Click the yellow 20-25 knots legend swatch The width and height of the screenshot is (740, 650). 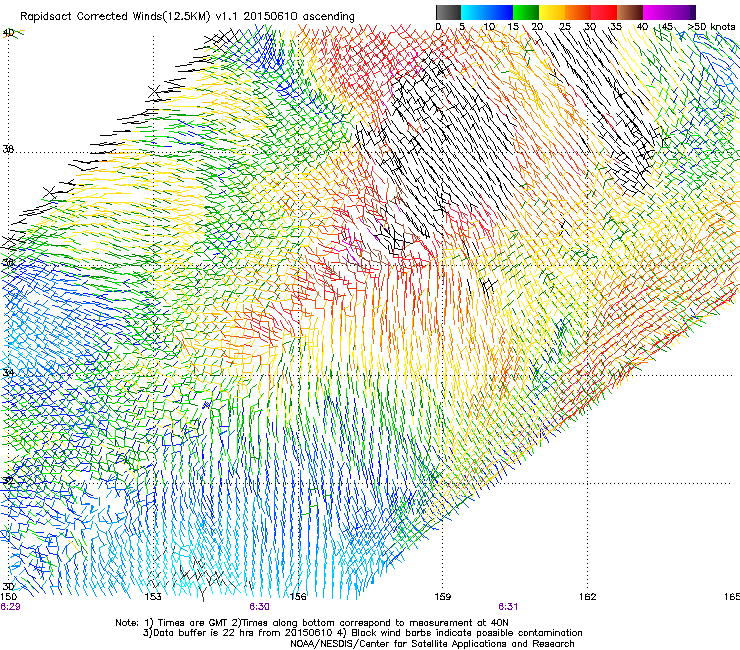coord(552,12)
